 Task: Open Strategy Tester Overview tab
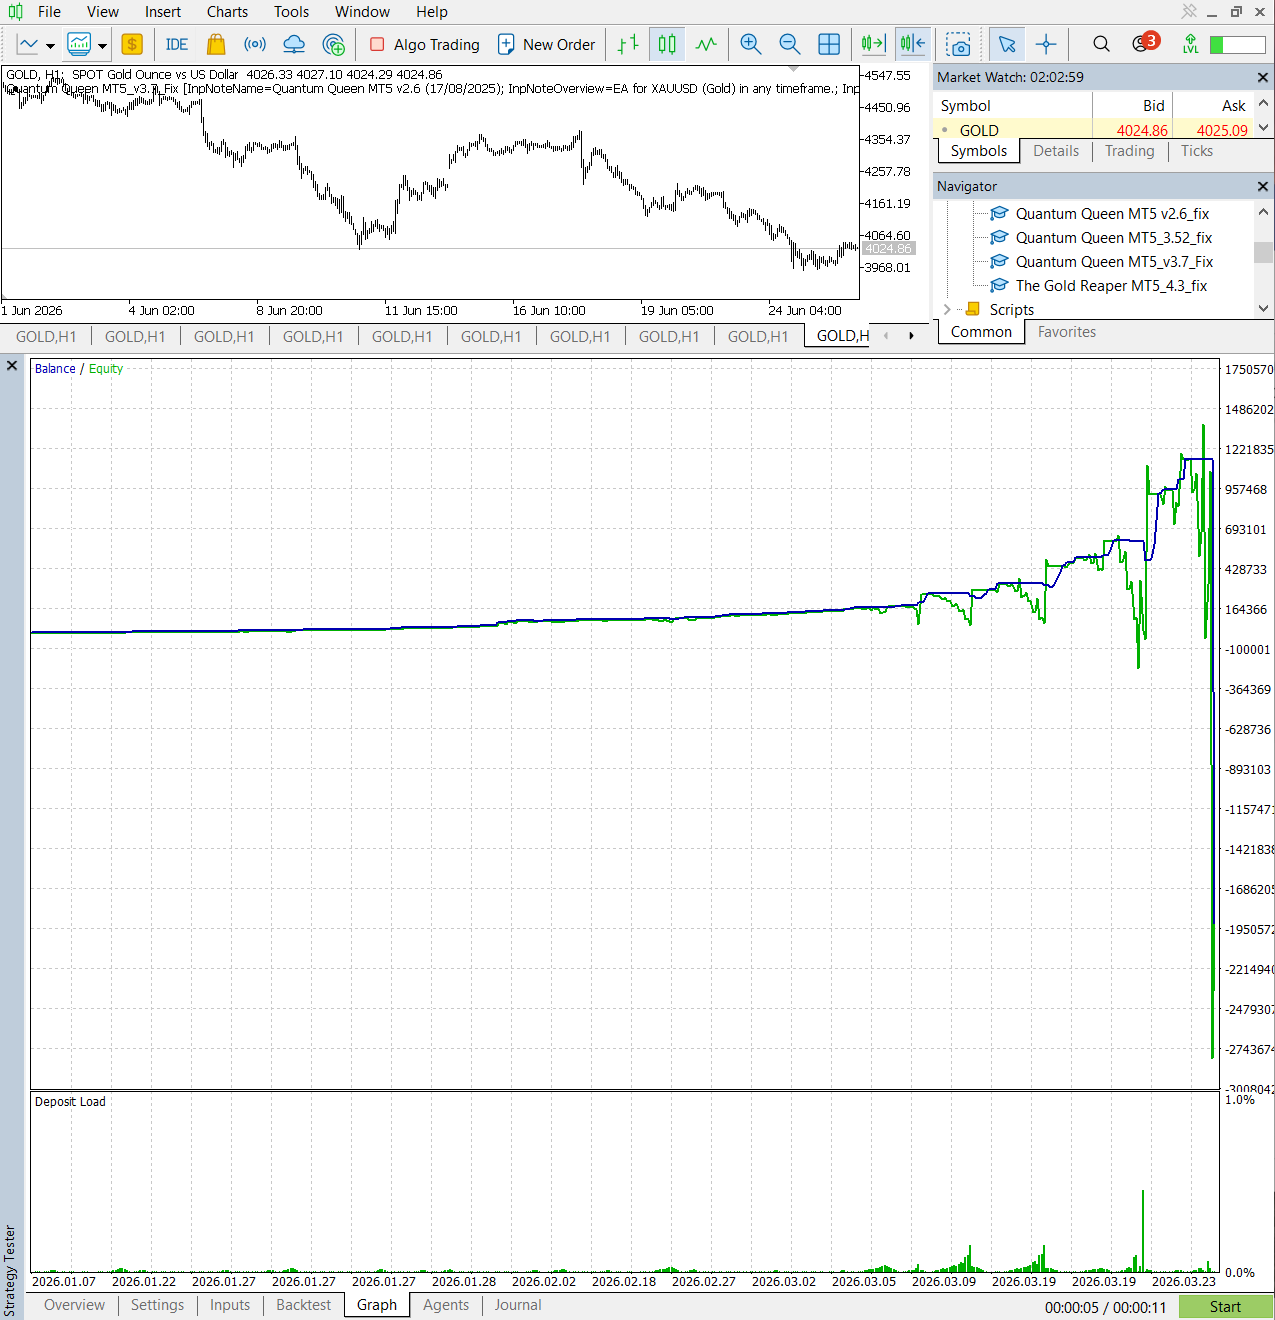point(74,1305)
